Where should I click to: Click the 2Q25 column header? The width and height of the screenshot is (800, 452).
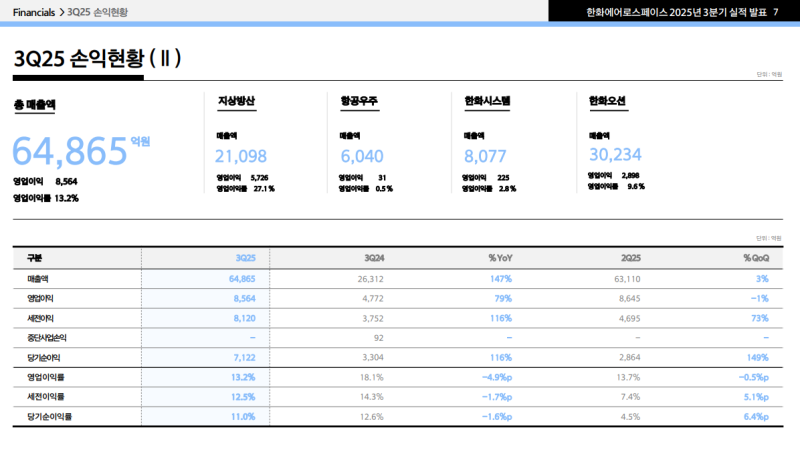tap(628, 258)
